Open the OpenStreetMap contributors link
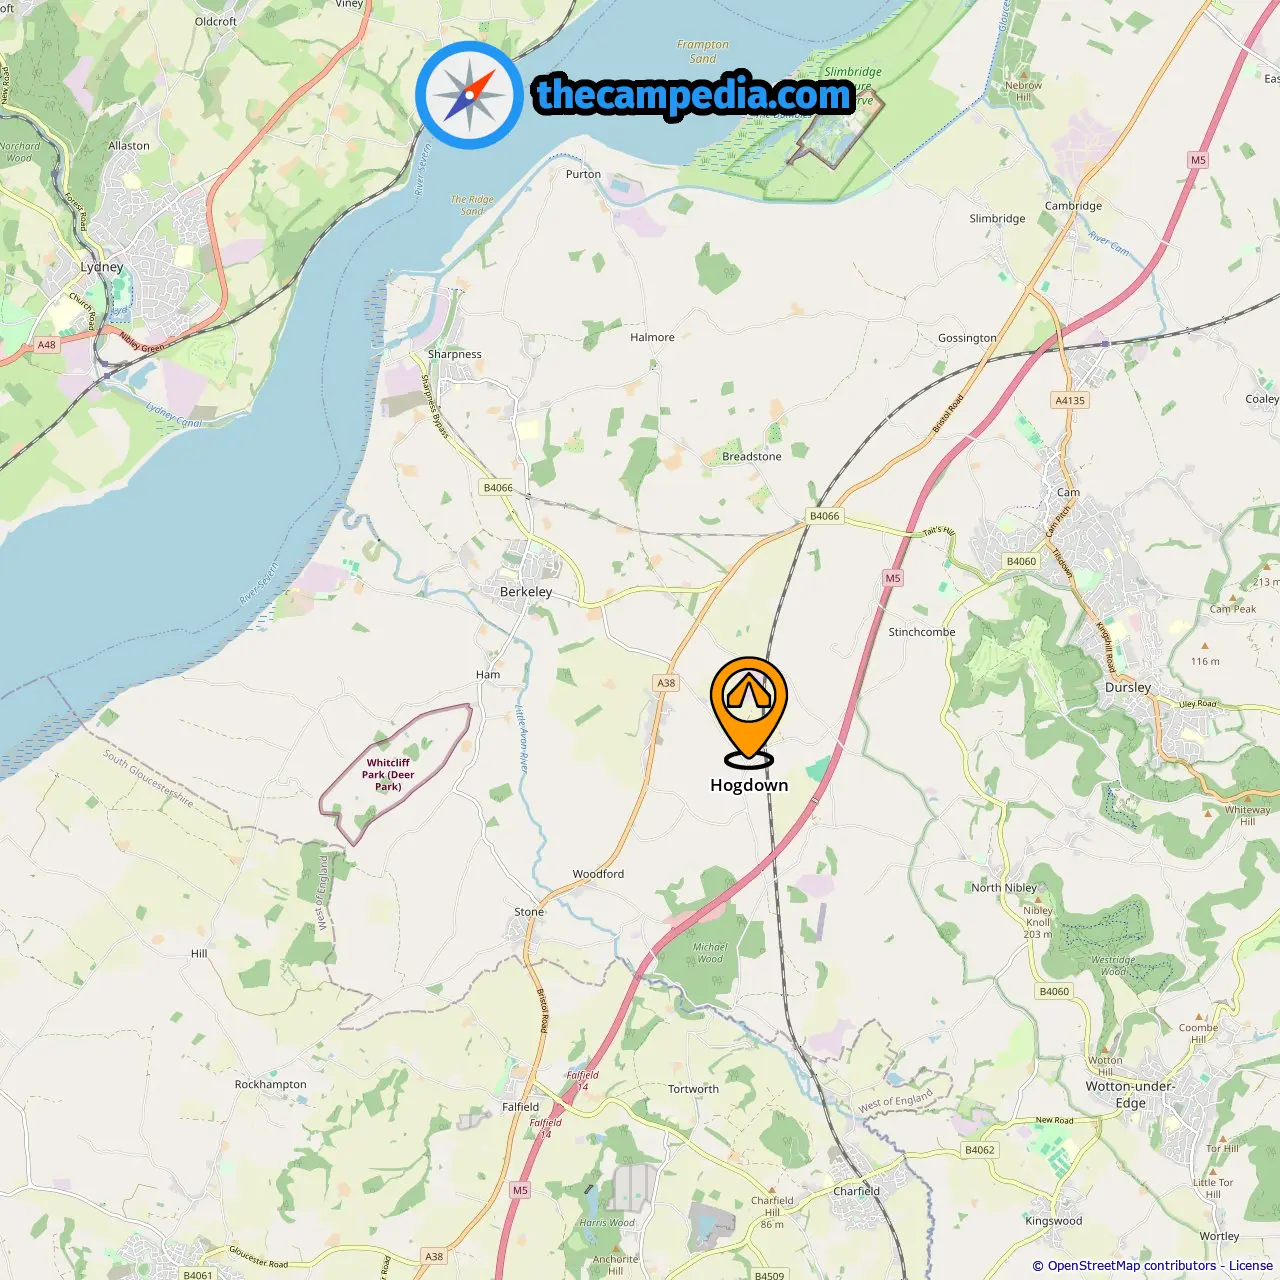 (x=1132, y=1265)
